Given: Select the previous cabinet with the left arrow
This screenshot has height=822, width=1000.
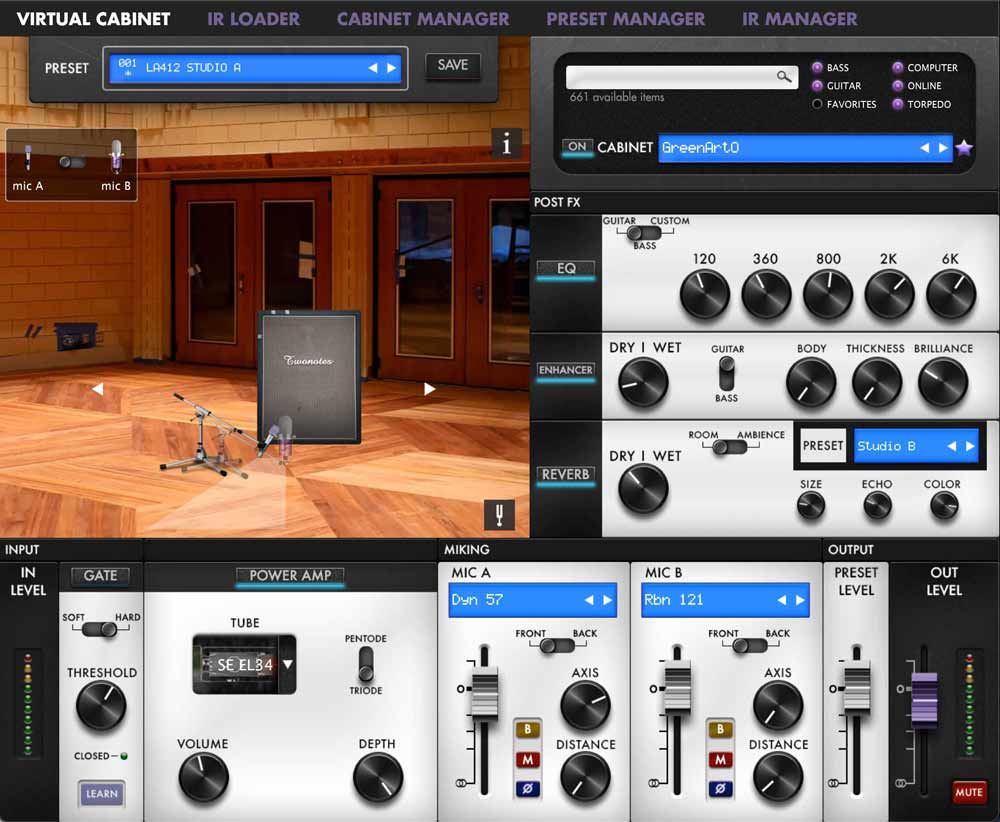Looking at the screenshot, I should (x=924, y=148).
